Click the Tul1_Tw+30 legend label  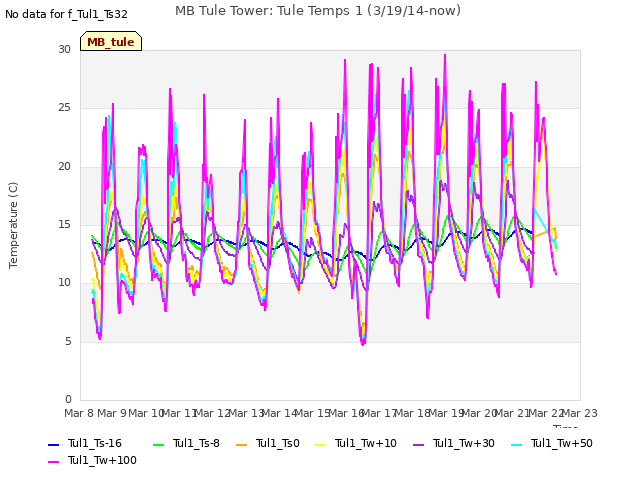(x=464, y=443)
